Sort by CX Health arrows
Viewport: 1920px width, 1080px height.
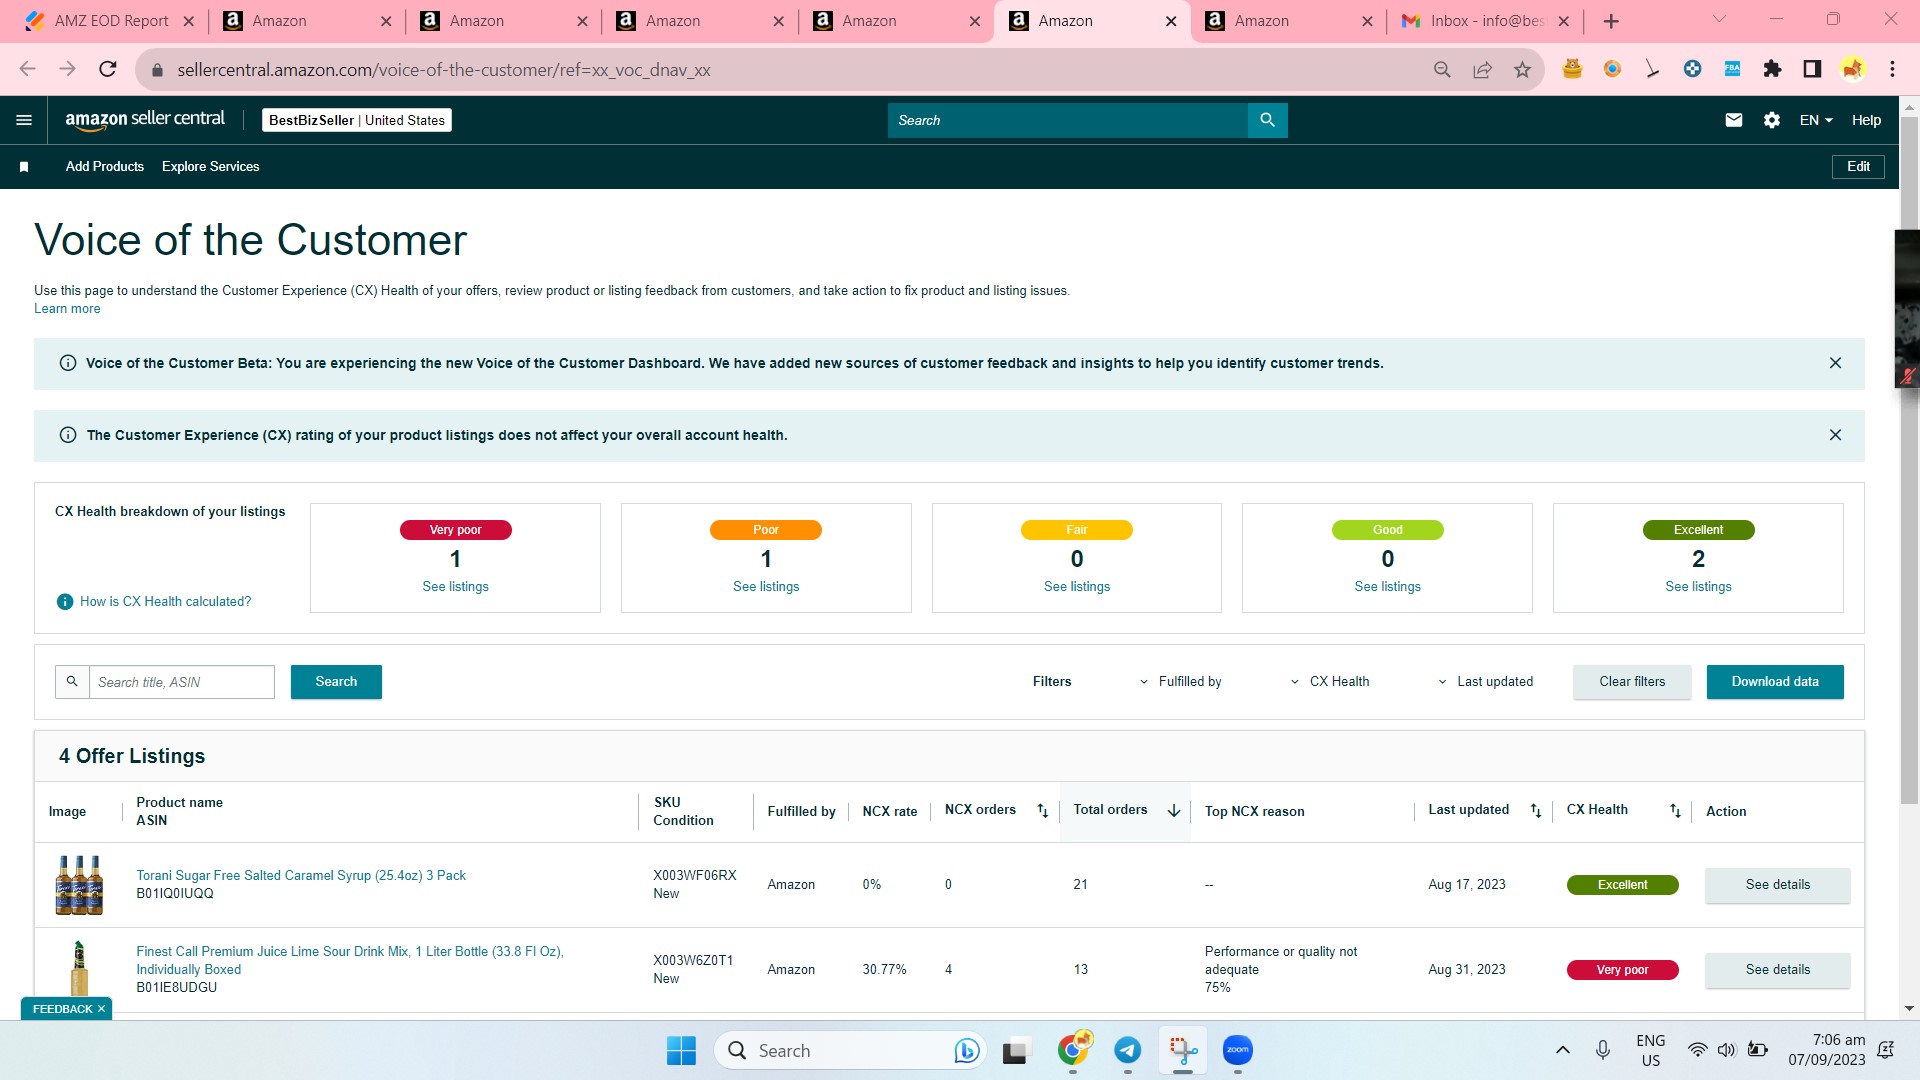point(1675,811)
